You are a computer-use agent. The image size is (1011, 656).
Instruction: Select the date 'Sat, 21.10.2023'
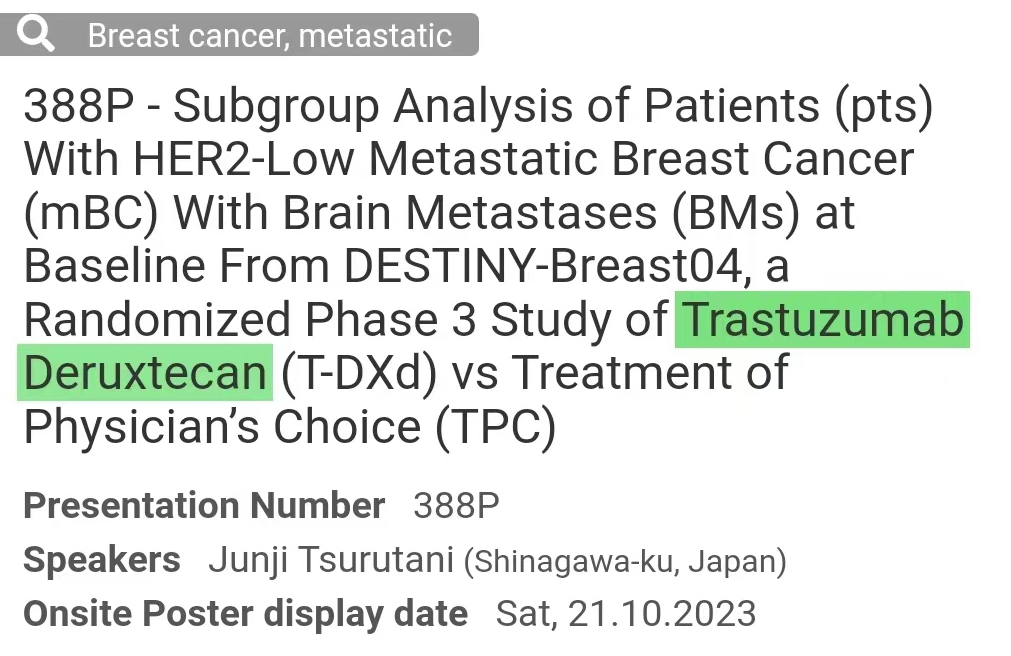tap(626, 613)
